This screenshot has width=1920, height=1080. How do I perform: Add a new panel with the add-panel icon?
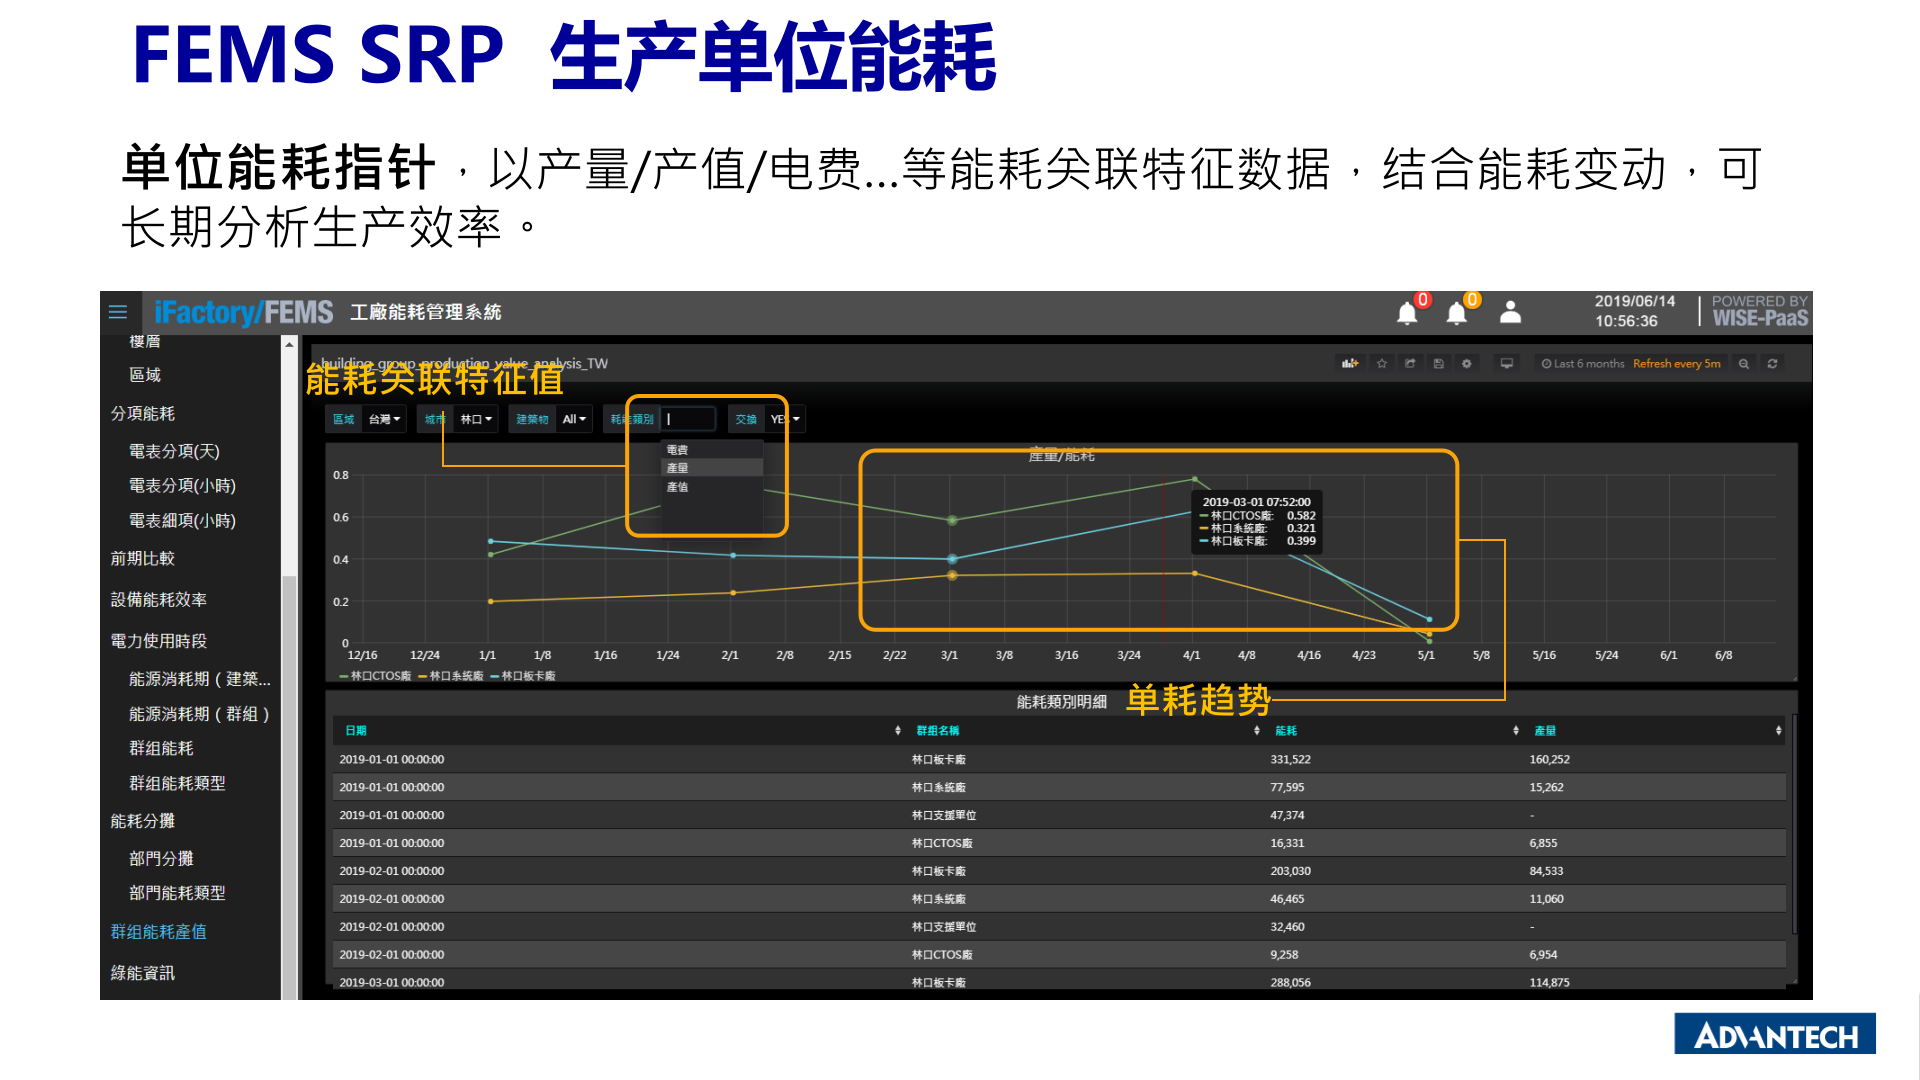click(x=1351, y=364)
